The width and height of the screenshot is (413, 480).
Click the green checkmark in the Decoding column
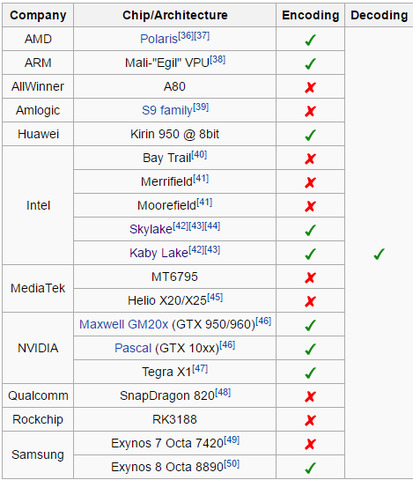pyautogui.click(x=379, y=254)
